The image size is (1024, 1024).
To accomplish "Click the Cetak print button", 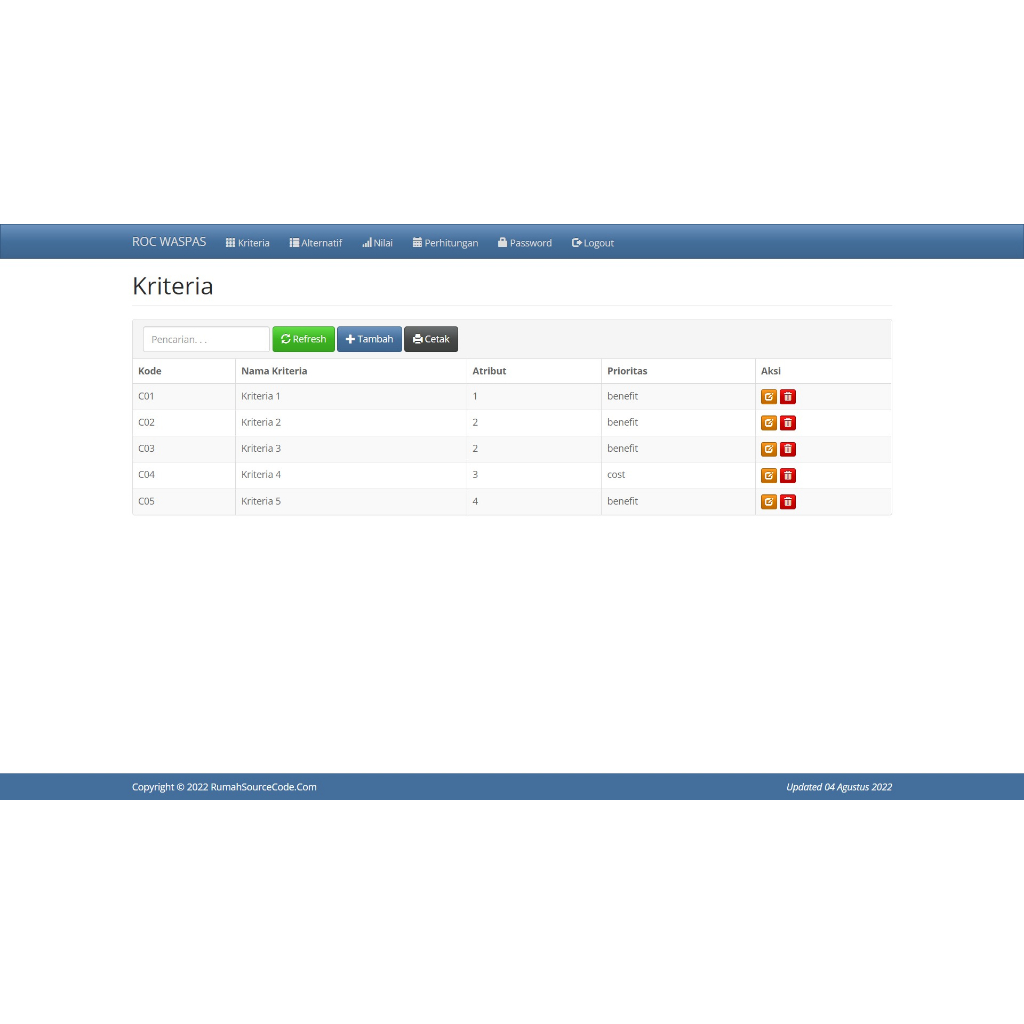I will pyautogui.click(x=431, y=339).
